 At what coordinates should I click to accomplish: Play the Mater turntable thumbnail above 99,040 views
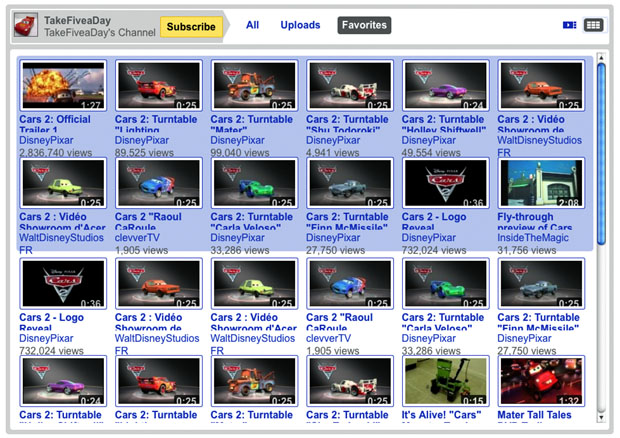254,85
